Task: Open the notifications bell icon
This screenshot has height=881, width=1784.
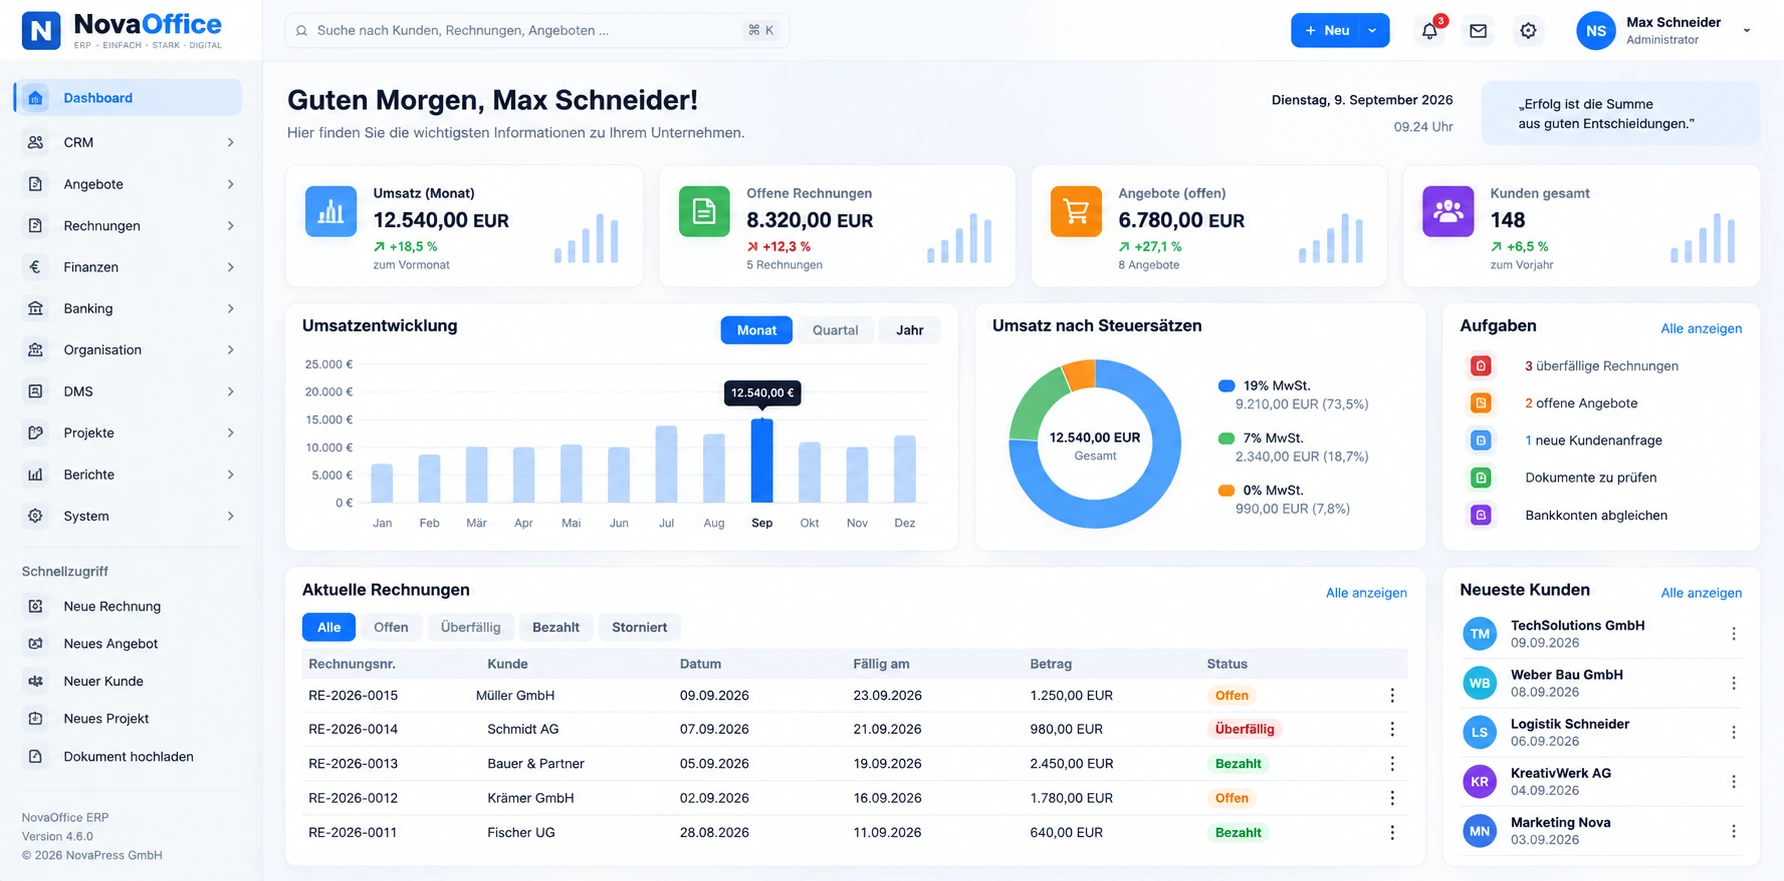Action: click(x=1429, y=31)
